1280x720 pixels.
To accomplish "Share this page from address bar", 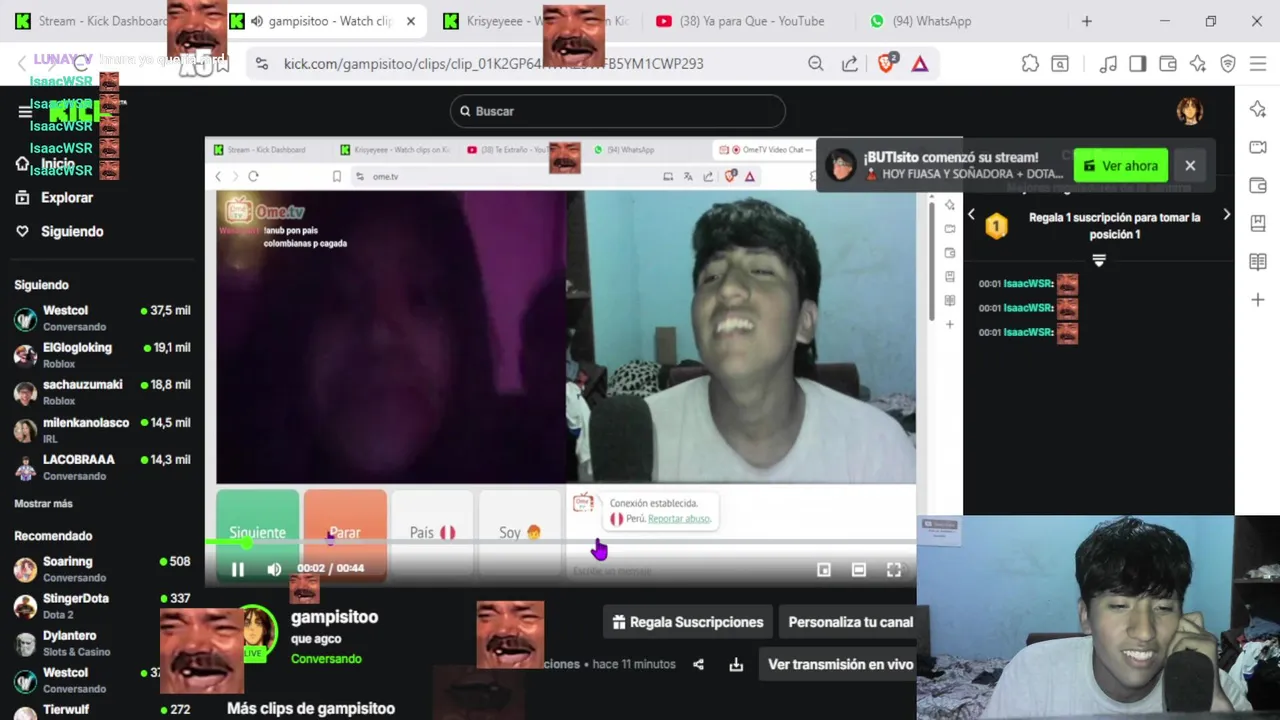I will click(849, 64).
